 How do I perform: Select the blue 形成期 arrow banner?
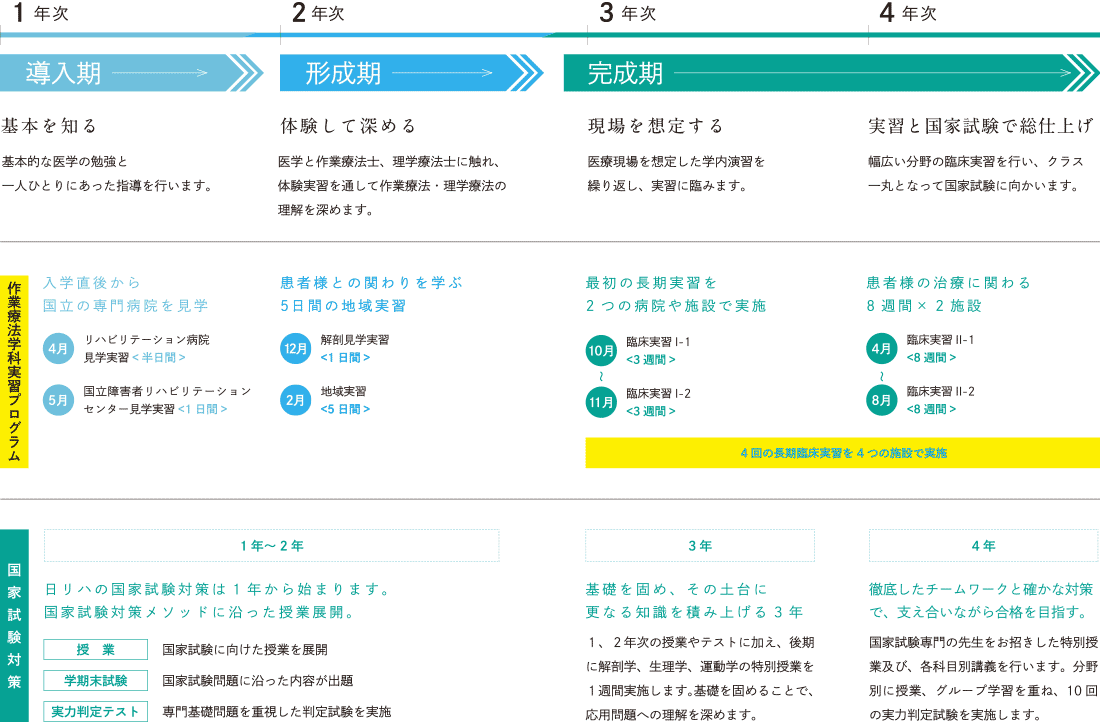coord(410,73)
